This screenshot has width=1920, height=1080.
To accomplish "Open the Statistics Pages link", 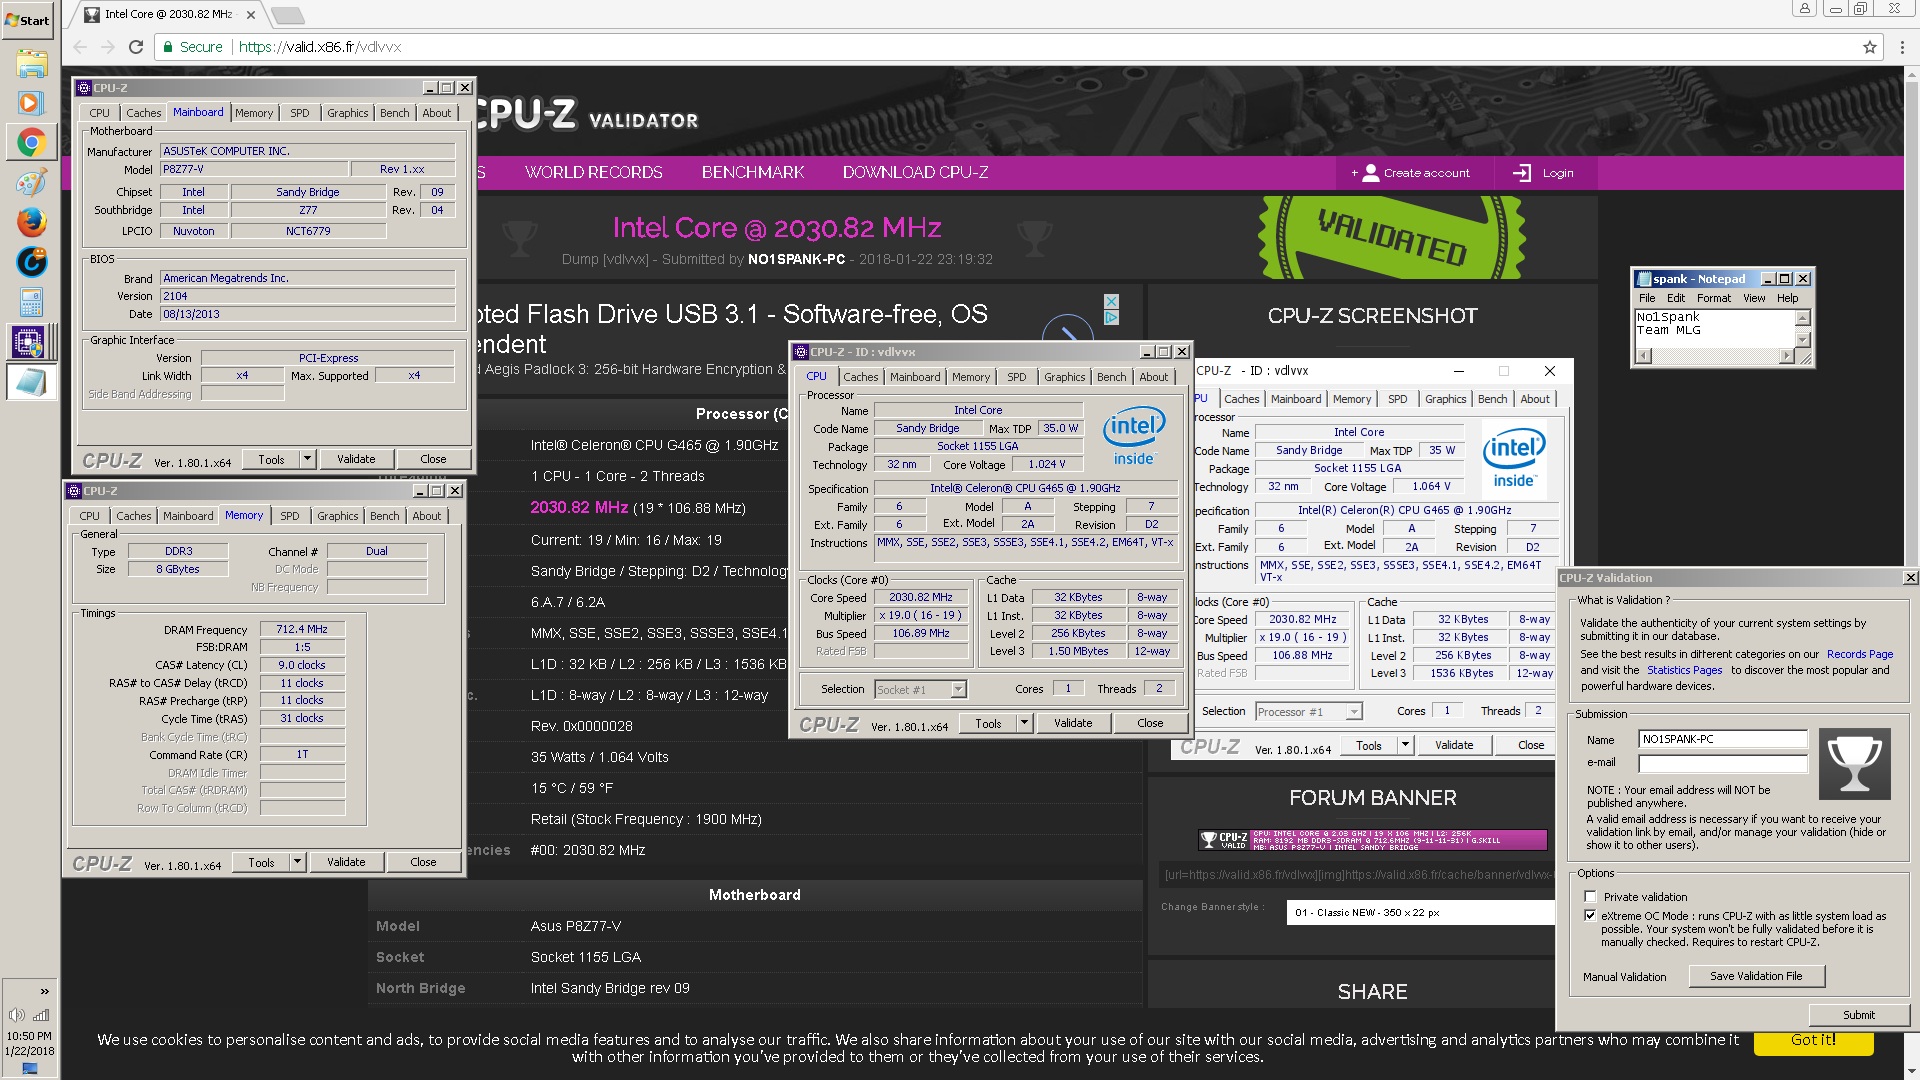I will tap(1684, 670).
